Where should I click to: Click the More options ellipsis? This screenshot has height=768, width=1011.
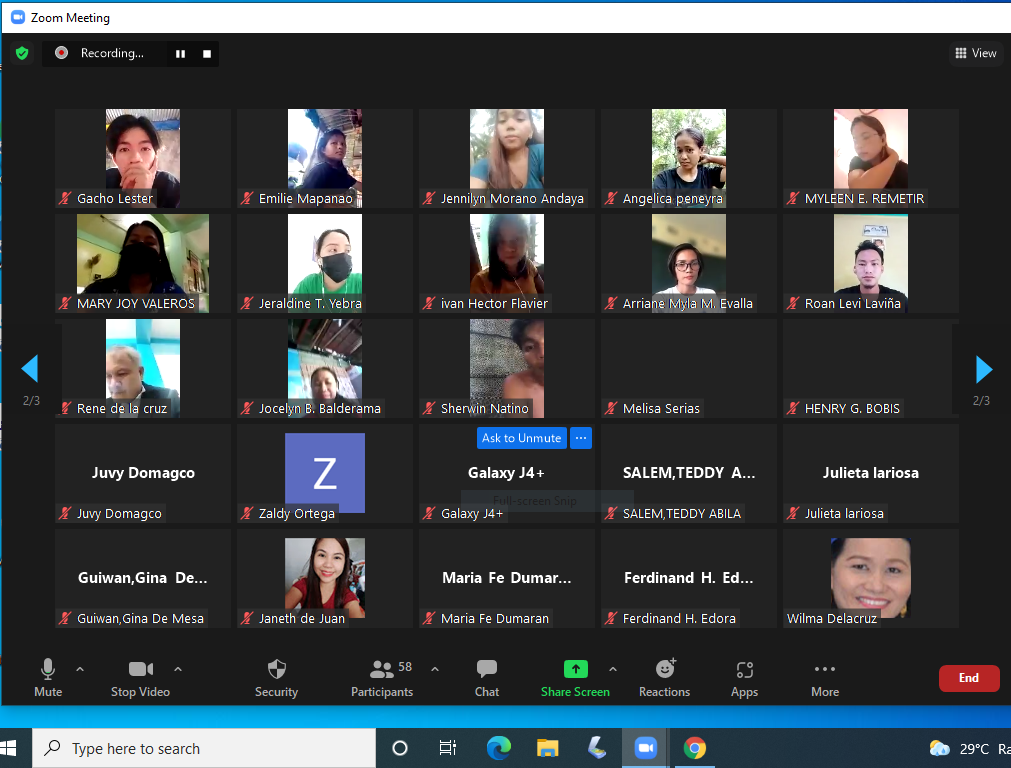[x=824, y=670]
